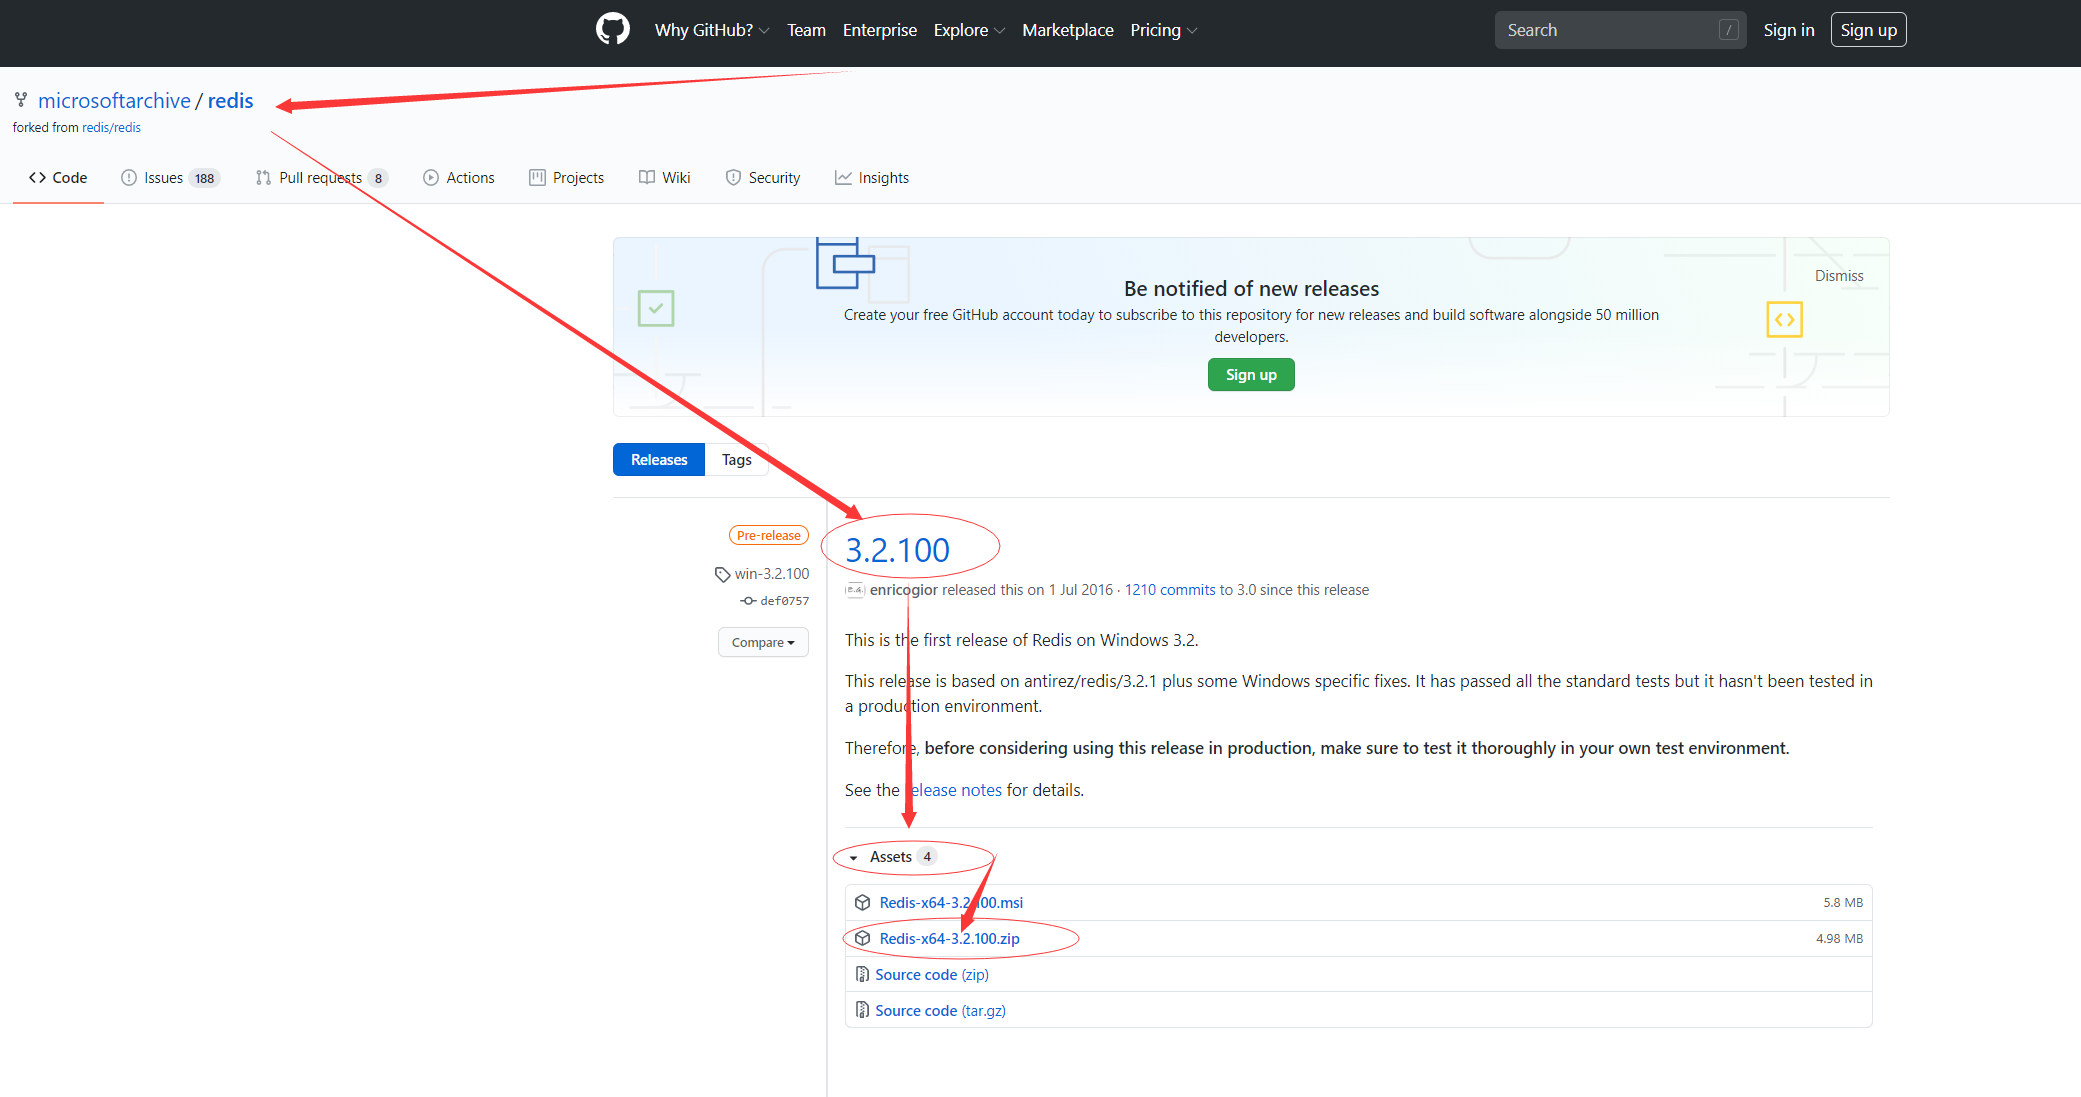Click the GitHub octocat logo

click(x=612, y=30)
